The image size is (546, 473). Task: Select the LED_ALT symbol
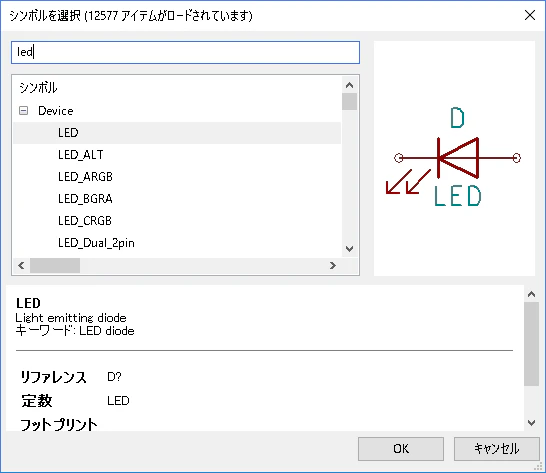[x=177, y=155]
